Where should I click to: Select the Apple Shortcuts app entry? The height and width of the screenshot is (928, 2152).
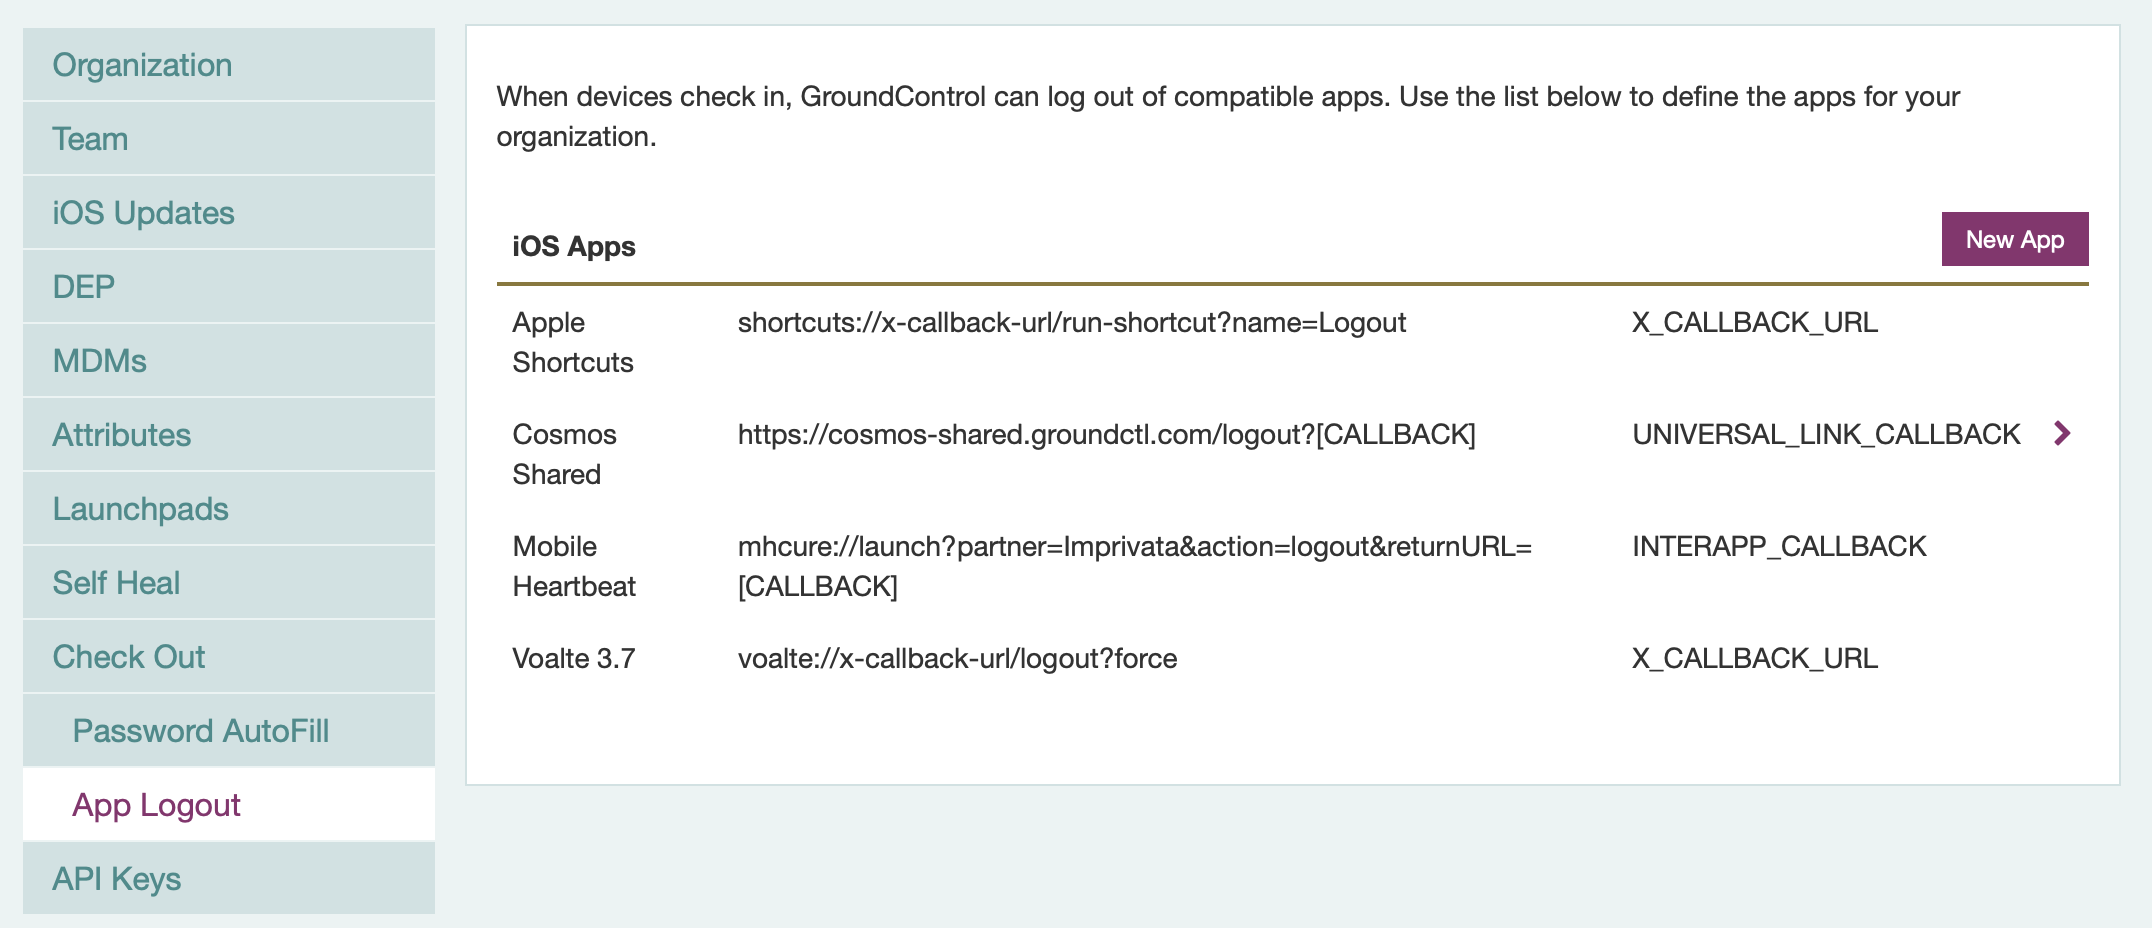pyautogui.click(x=573, y=342)
